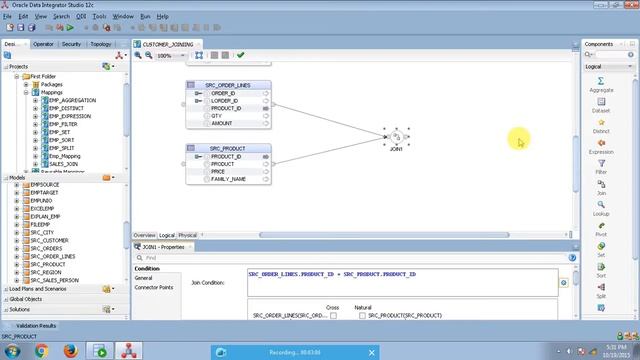This screenshot has height=360, width=640.
Task: Select the Sort component
Action: pyautogui.click(x=601, y=271)
